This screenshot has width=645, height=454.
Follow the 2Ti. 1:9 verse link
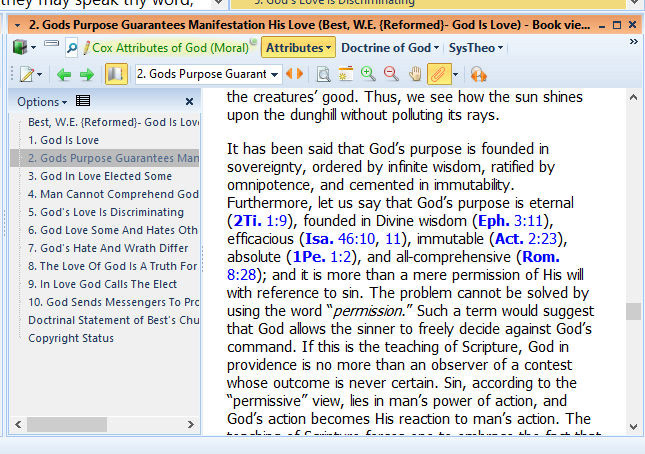[x=260, y=221]
